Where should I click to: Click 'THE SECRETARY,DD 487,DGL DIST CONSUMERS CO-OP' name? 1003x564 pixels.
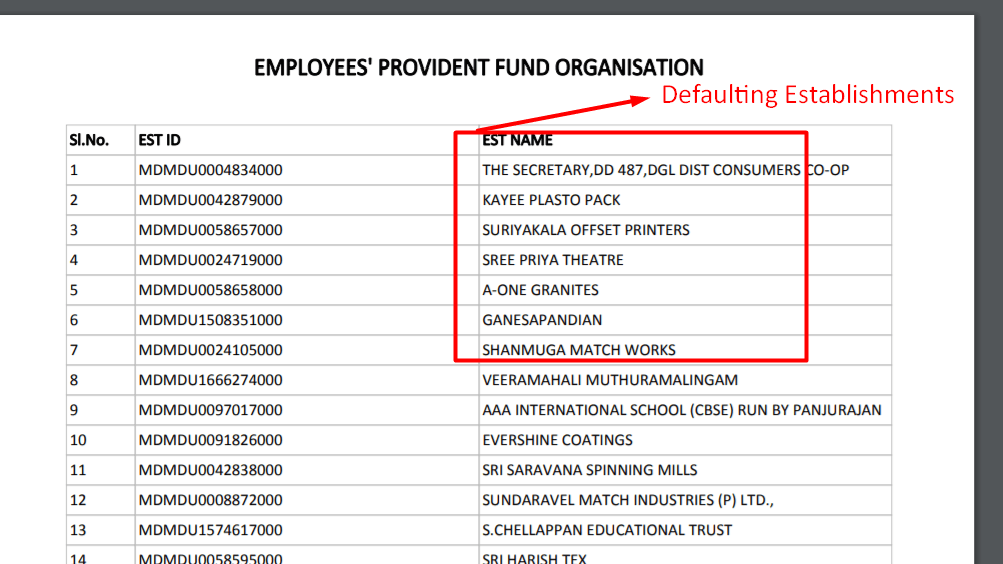[x=665, y=170]
